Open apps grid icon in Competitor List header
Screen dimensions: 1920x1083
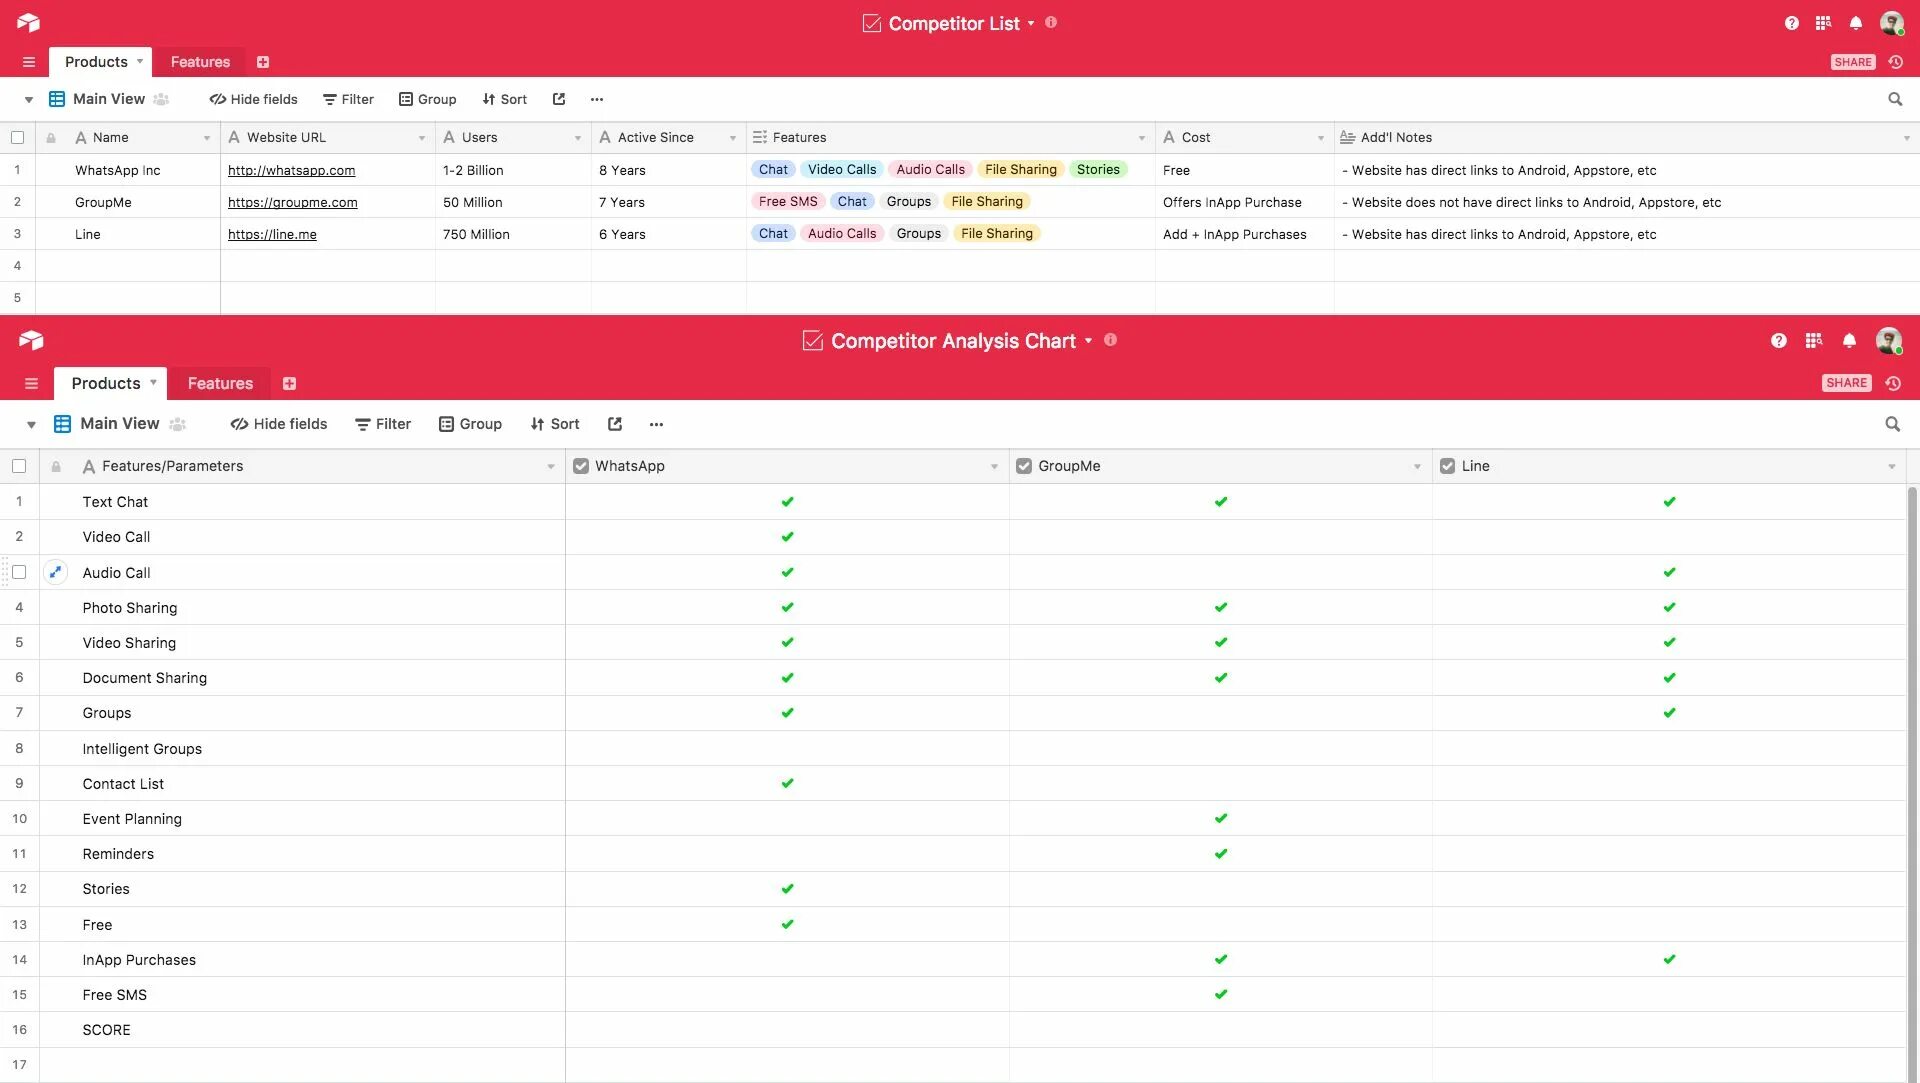point(1823,23)
